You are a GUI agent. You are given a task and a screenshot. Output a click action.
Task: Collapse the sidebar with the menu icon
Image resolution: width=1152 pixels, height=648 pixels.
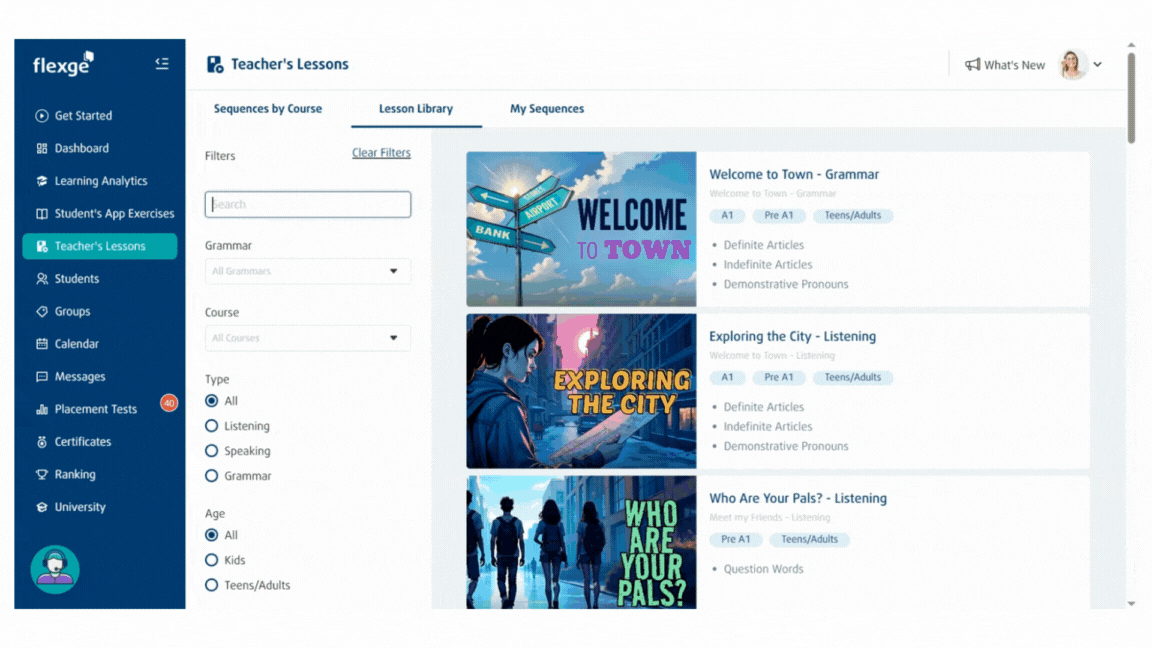pos(162,64)
